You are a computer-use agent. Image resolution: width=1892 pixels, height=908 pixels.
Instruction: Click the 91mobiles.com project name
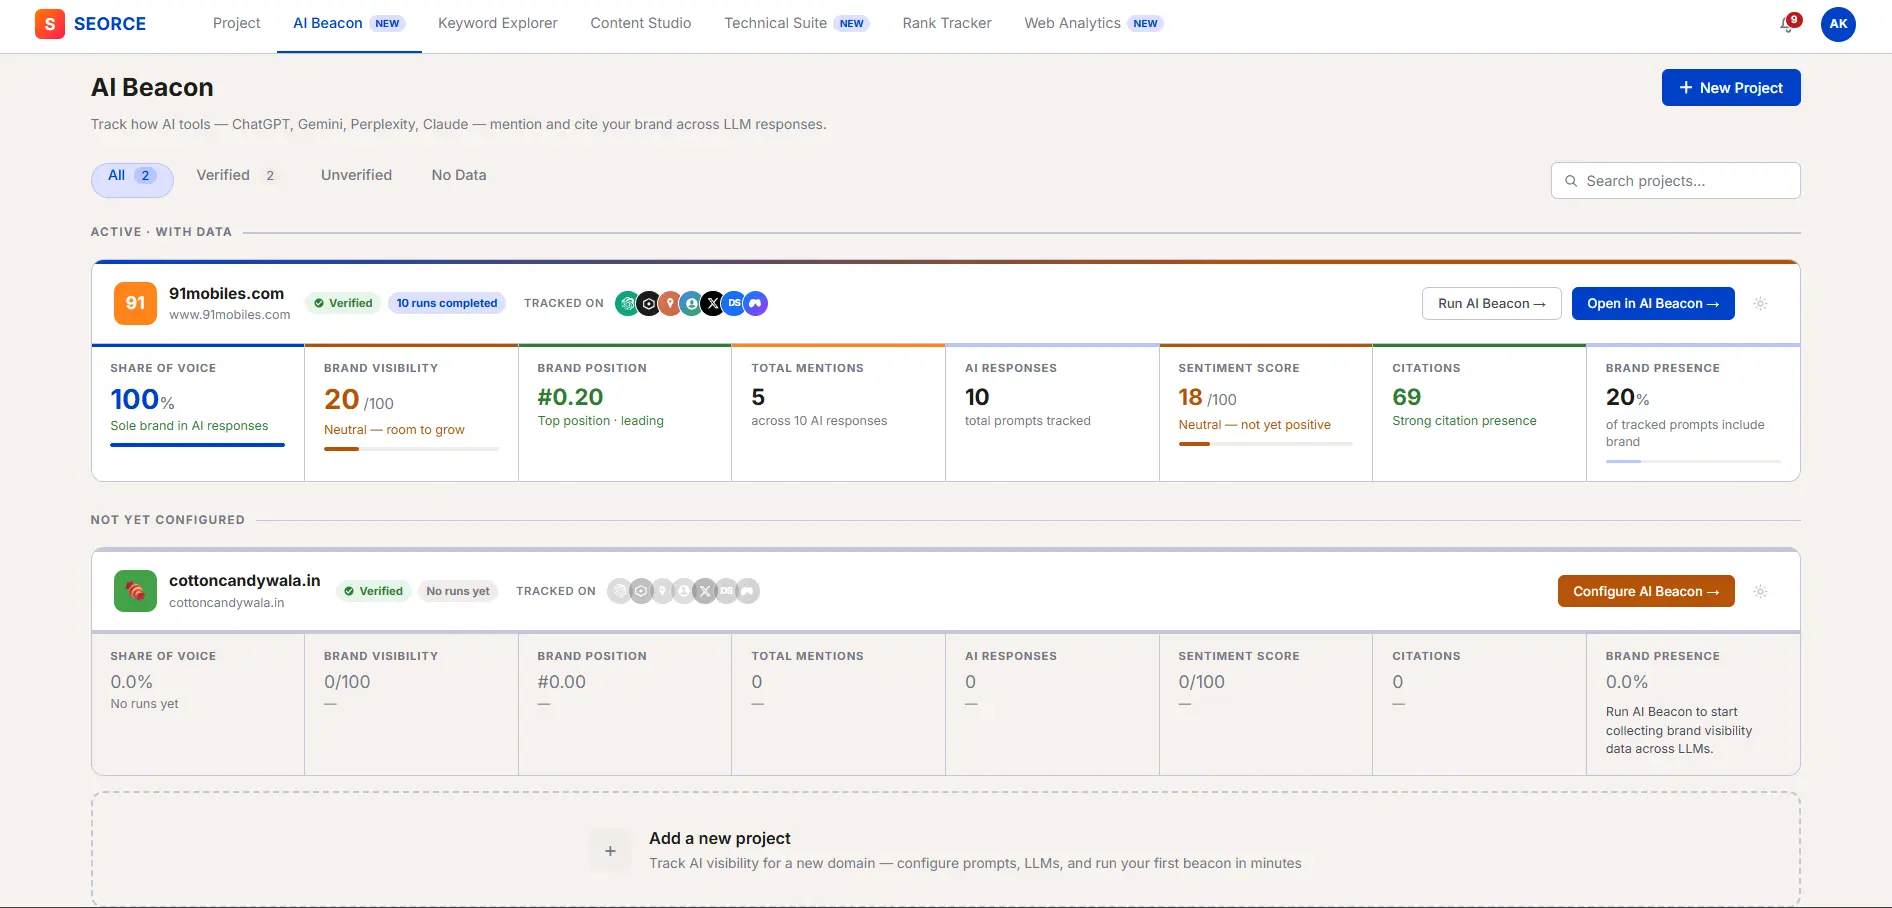[226, 294]
